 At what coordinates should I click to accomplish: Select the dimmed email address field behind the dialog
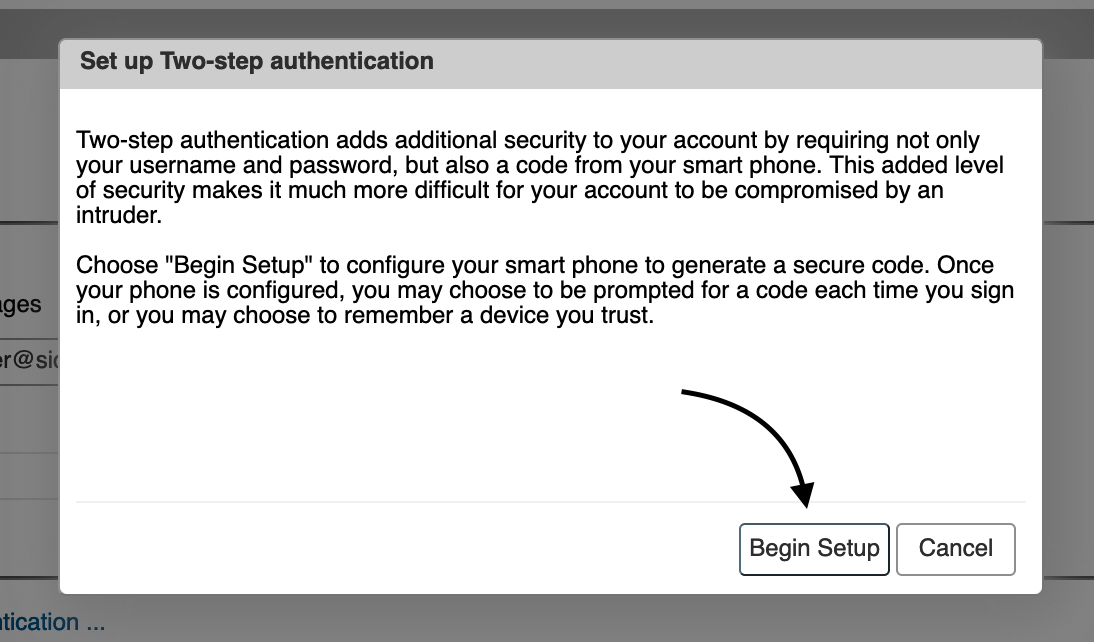[29, 360]
